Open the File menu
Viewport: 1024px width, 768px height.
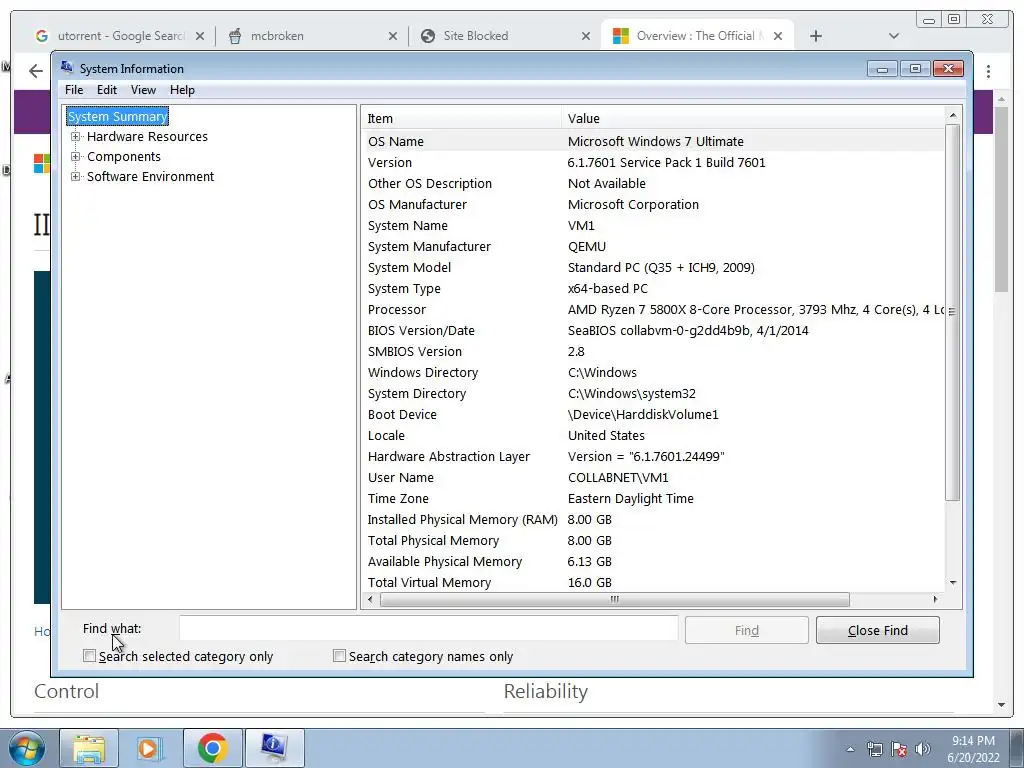[x=74, y=90]
